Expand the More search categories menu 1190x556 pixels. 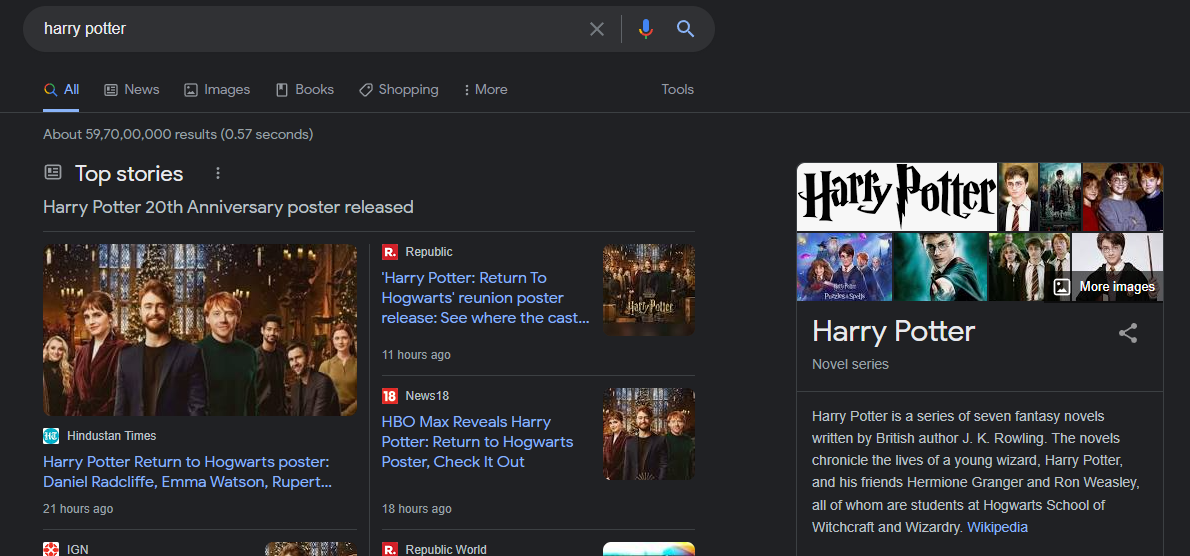(485, 90)
